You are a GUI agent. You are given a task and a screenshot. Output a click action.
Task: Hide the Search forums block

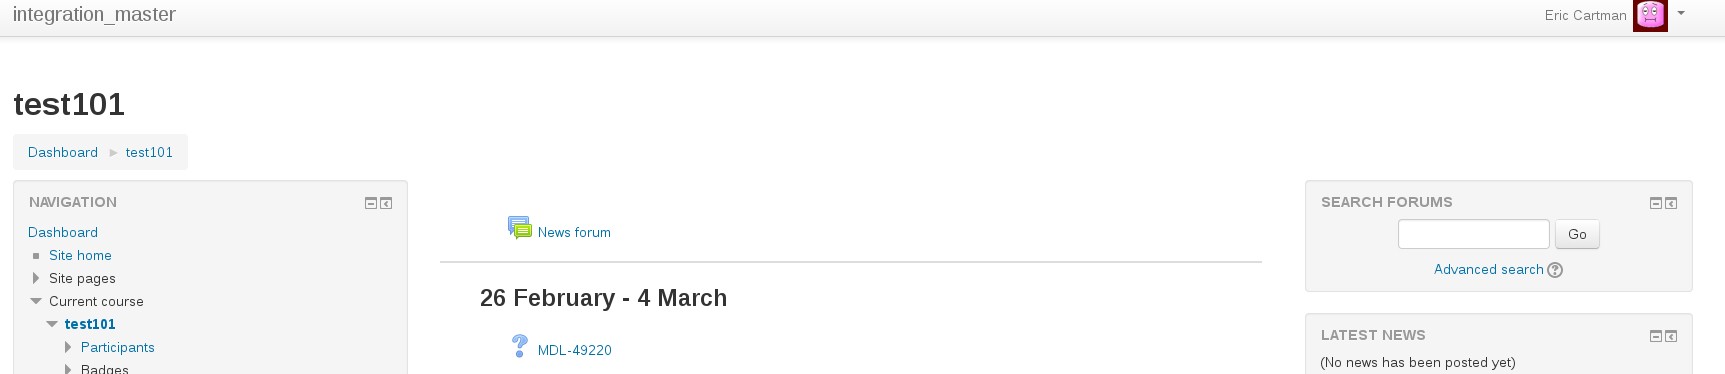click(x=1656, y=203)
